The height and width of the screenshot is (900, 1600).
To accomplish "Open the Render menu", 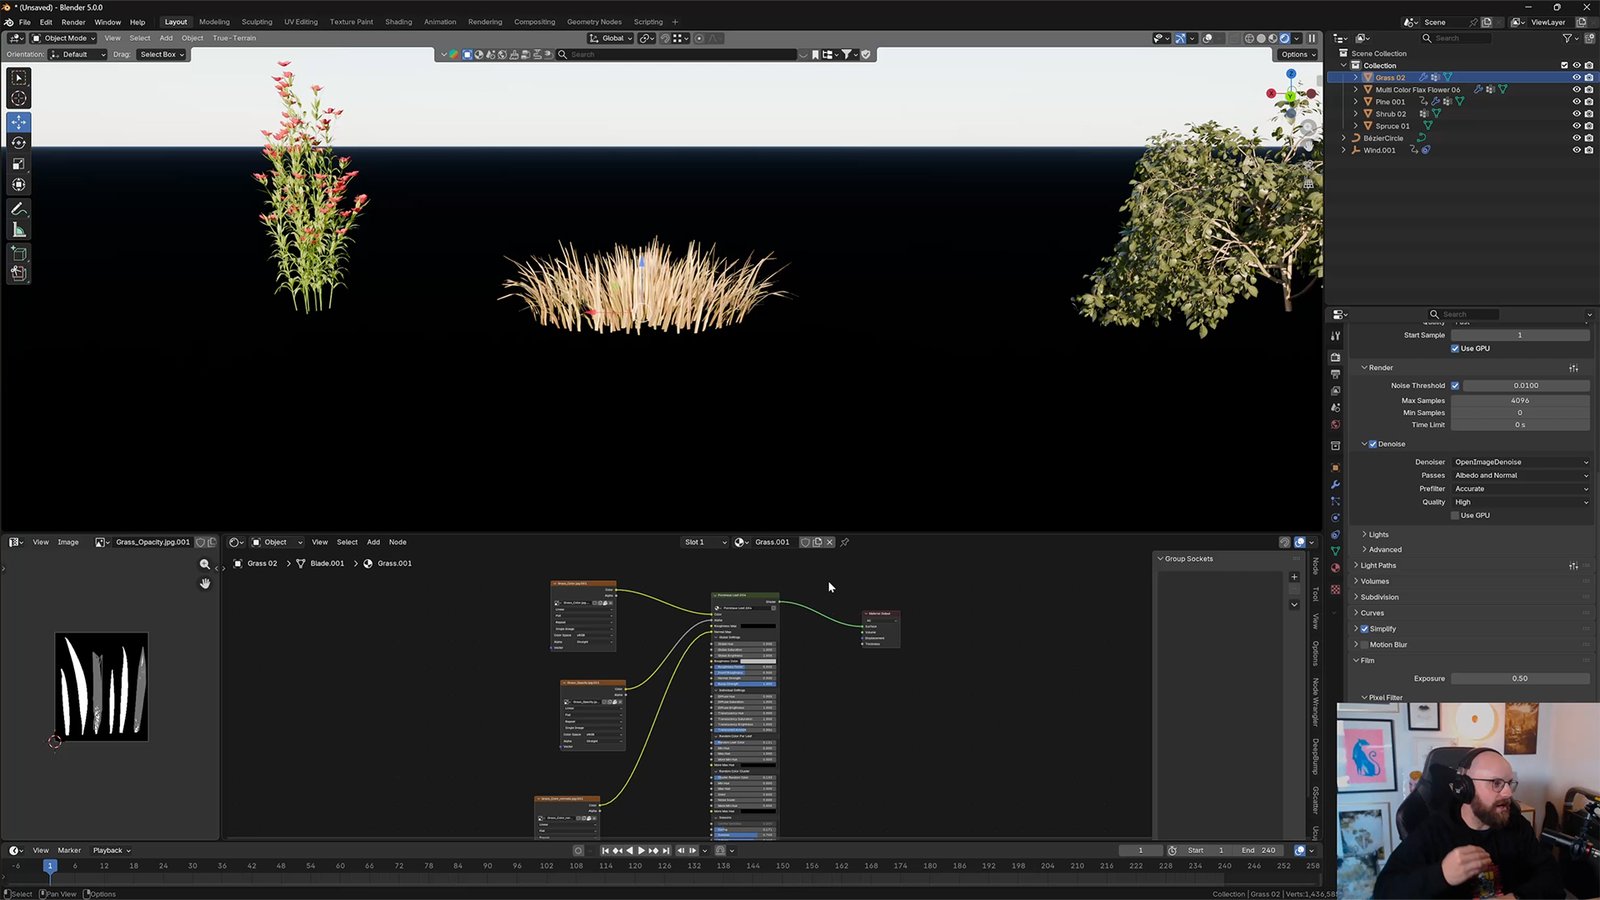I will 73,22.
